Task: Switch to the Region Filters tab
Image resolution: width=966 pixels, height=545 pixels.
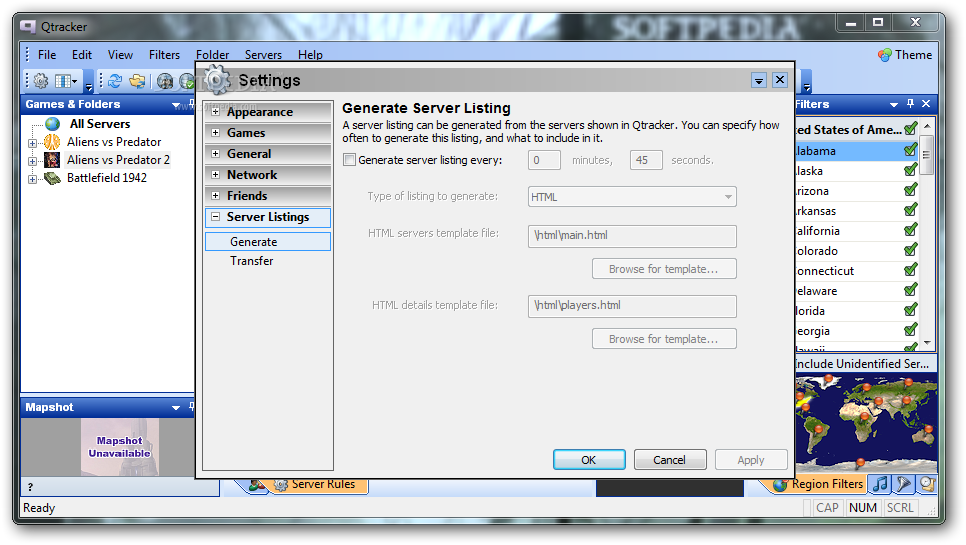Action: pyautogui.click(x=818, y=485)
